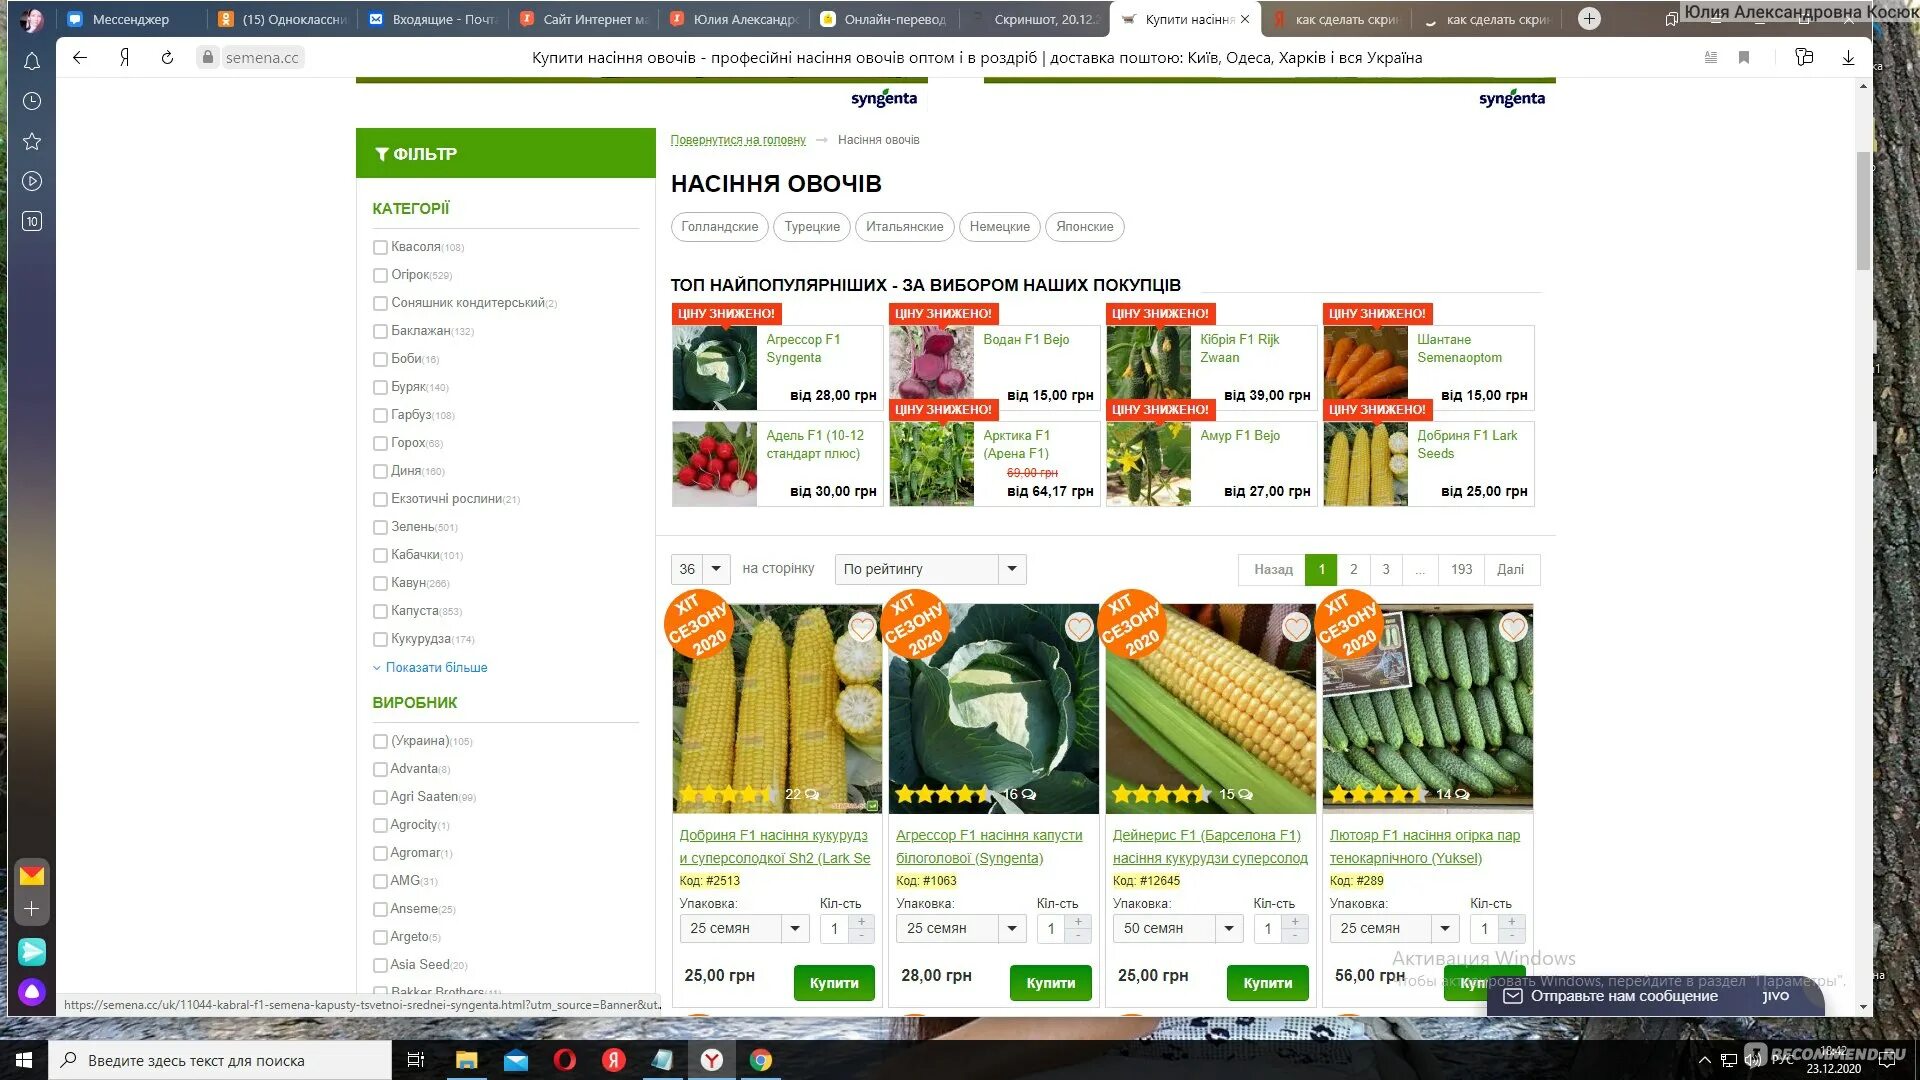Open bookmarks star icon in sidebar
1920x1080 pixels.
(32, 141)
